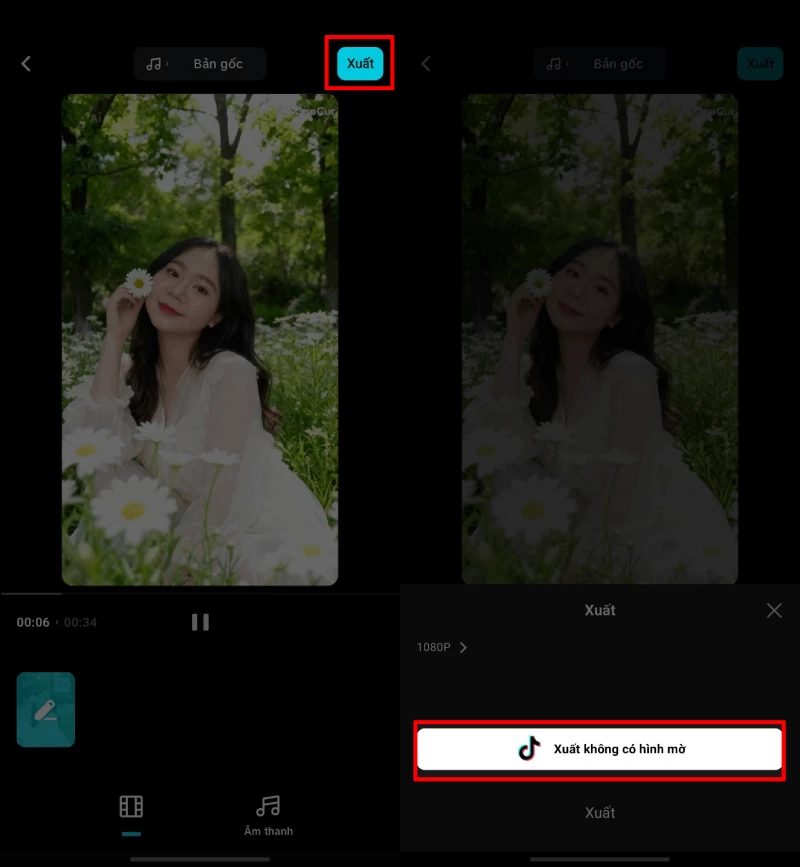Expand the 1080P resolution option
Image resolution: width=800 pixels, height=867 pixels.
442,647
